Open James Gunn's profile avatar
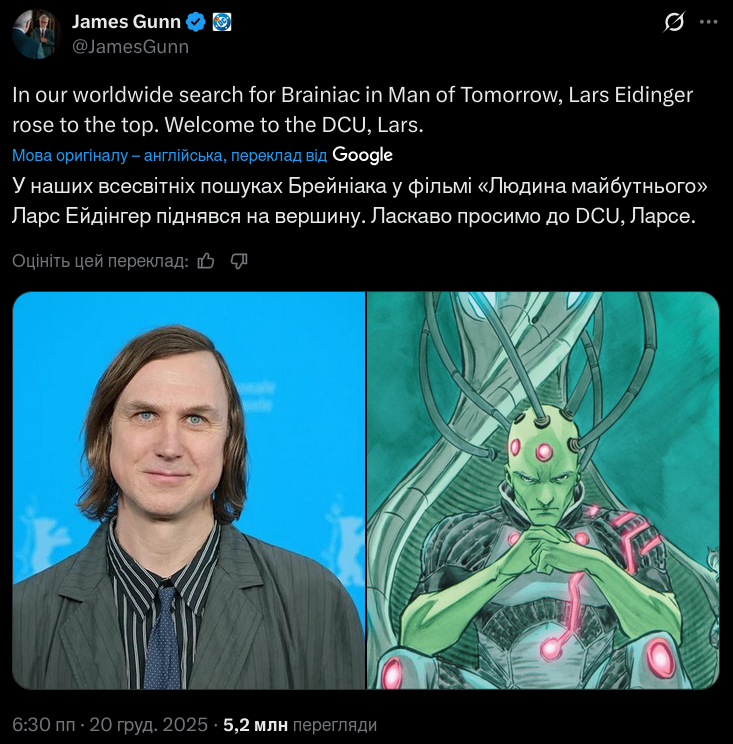 point(37,34)
